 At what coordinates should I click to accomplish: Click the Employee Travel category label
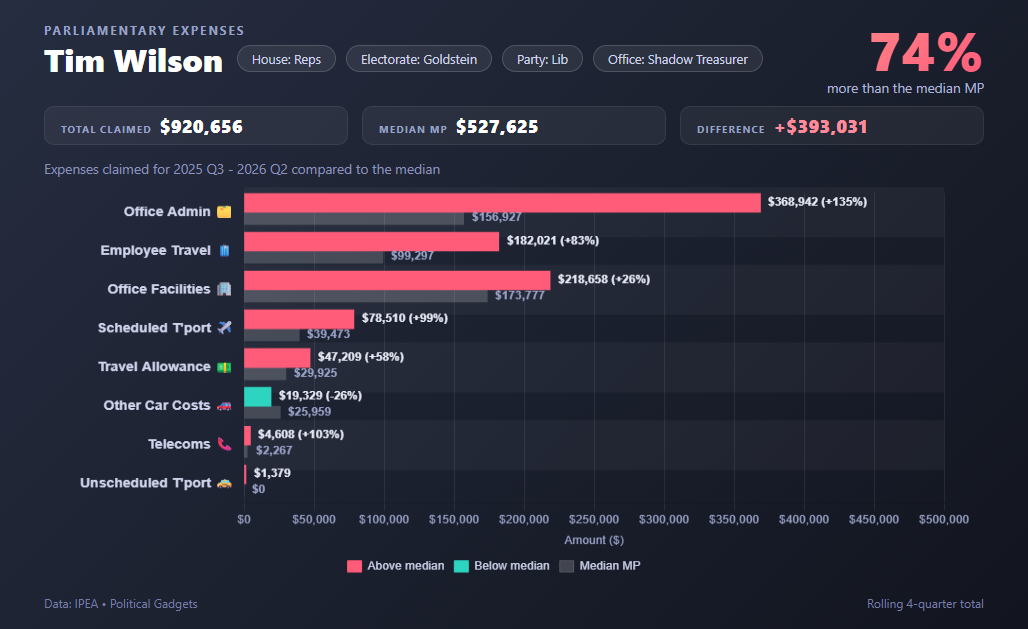click(x=155, y=250)
